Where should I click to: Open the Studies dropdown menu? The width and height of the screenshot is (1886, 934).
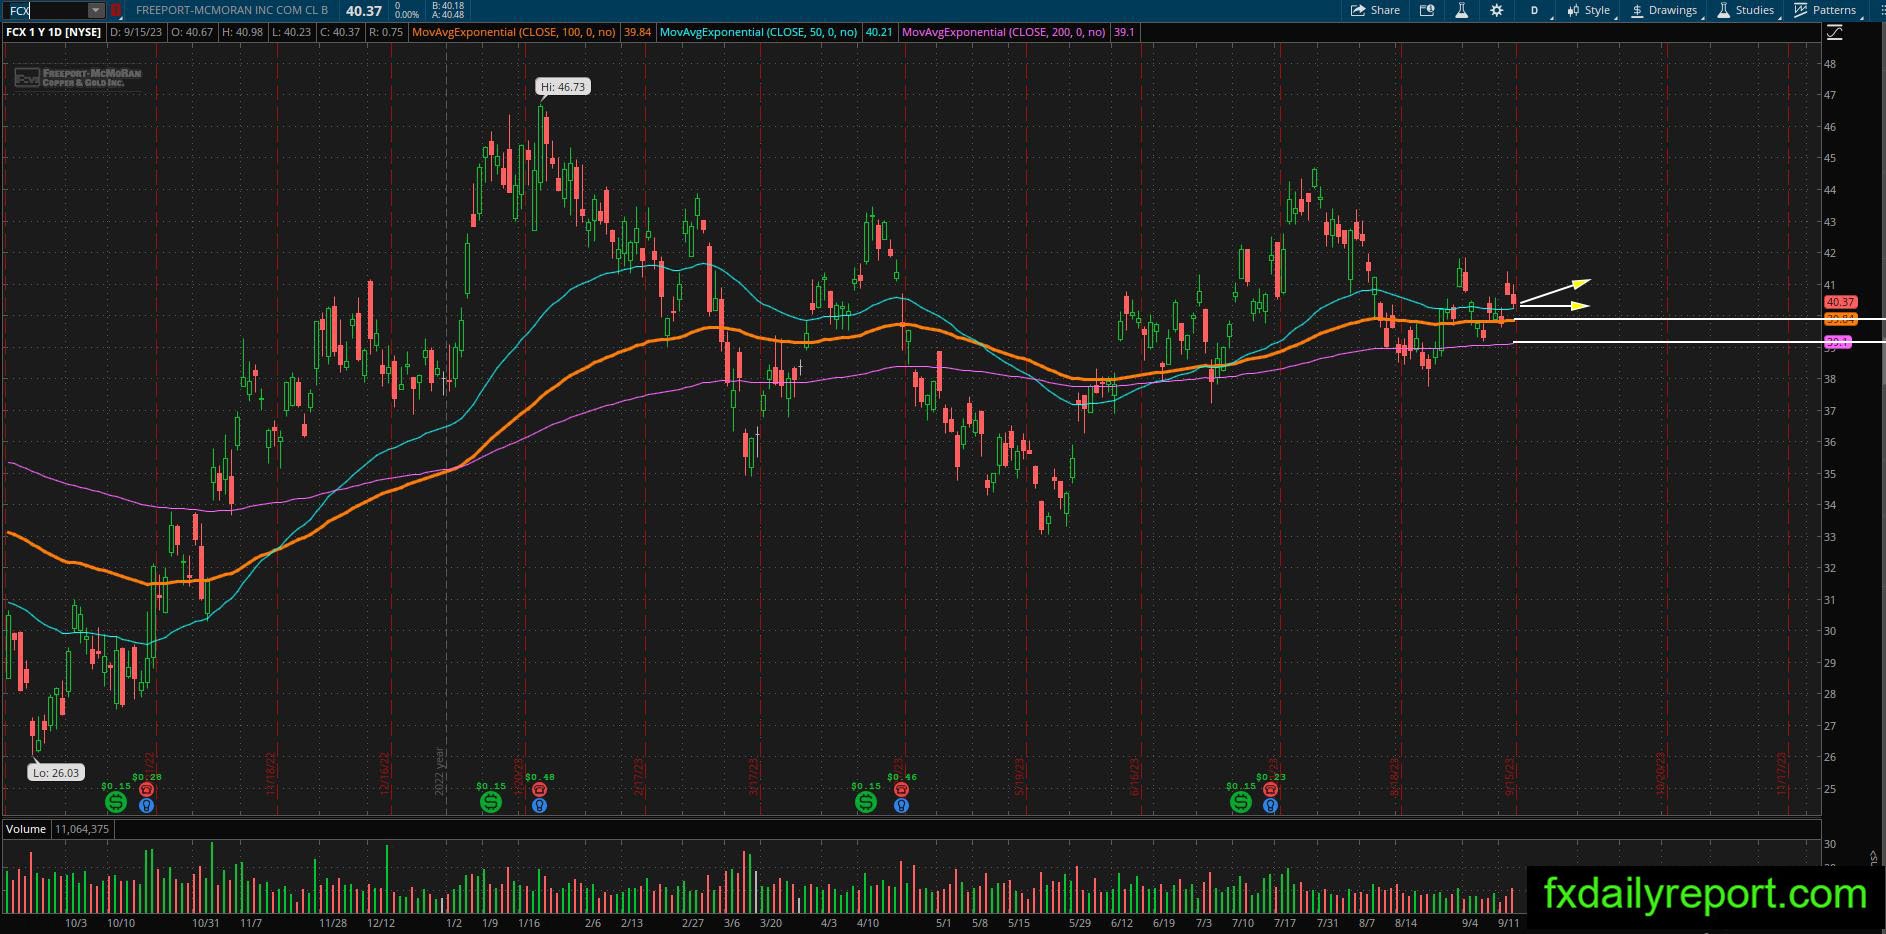[x=1746, y=10]
